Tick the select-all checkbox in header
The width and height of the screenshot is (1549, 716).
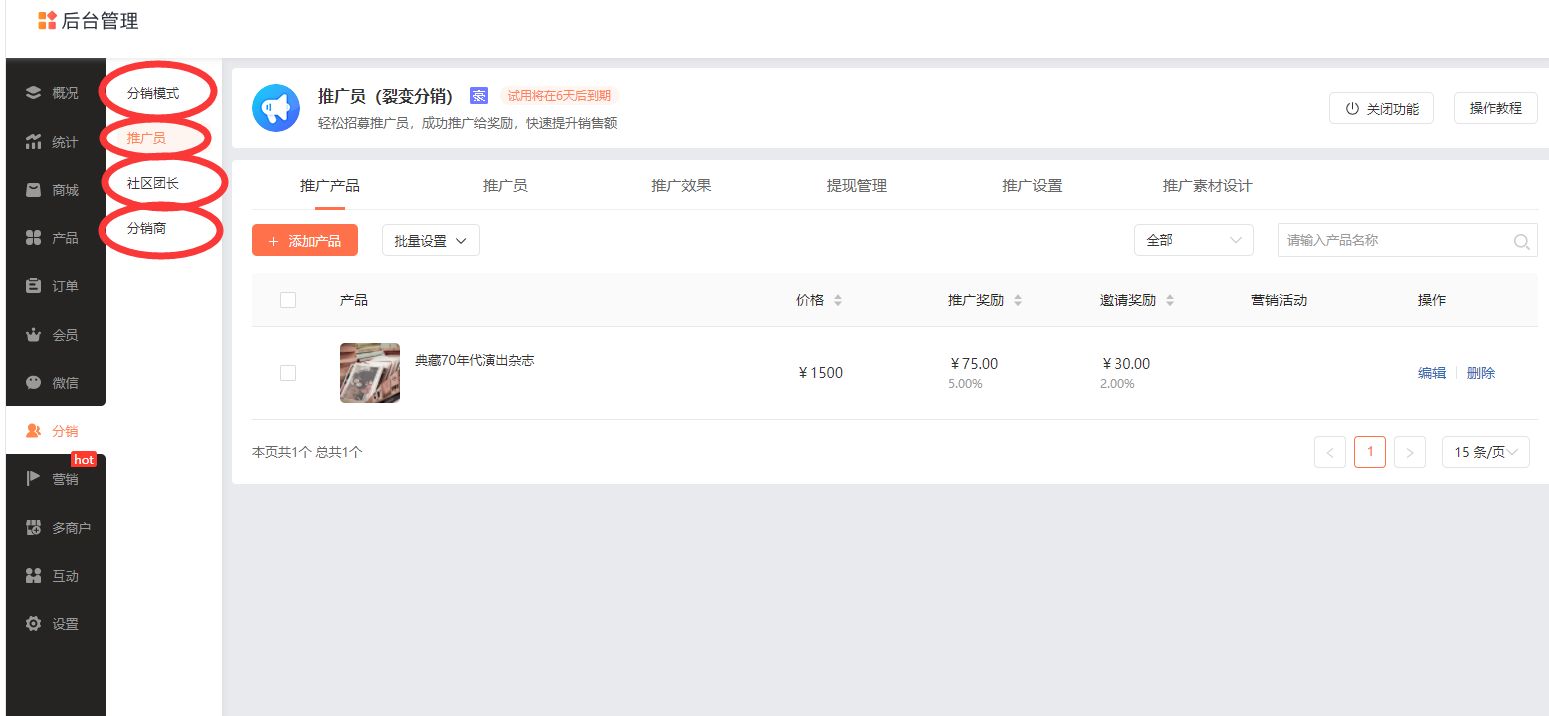coord(288,300)
